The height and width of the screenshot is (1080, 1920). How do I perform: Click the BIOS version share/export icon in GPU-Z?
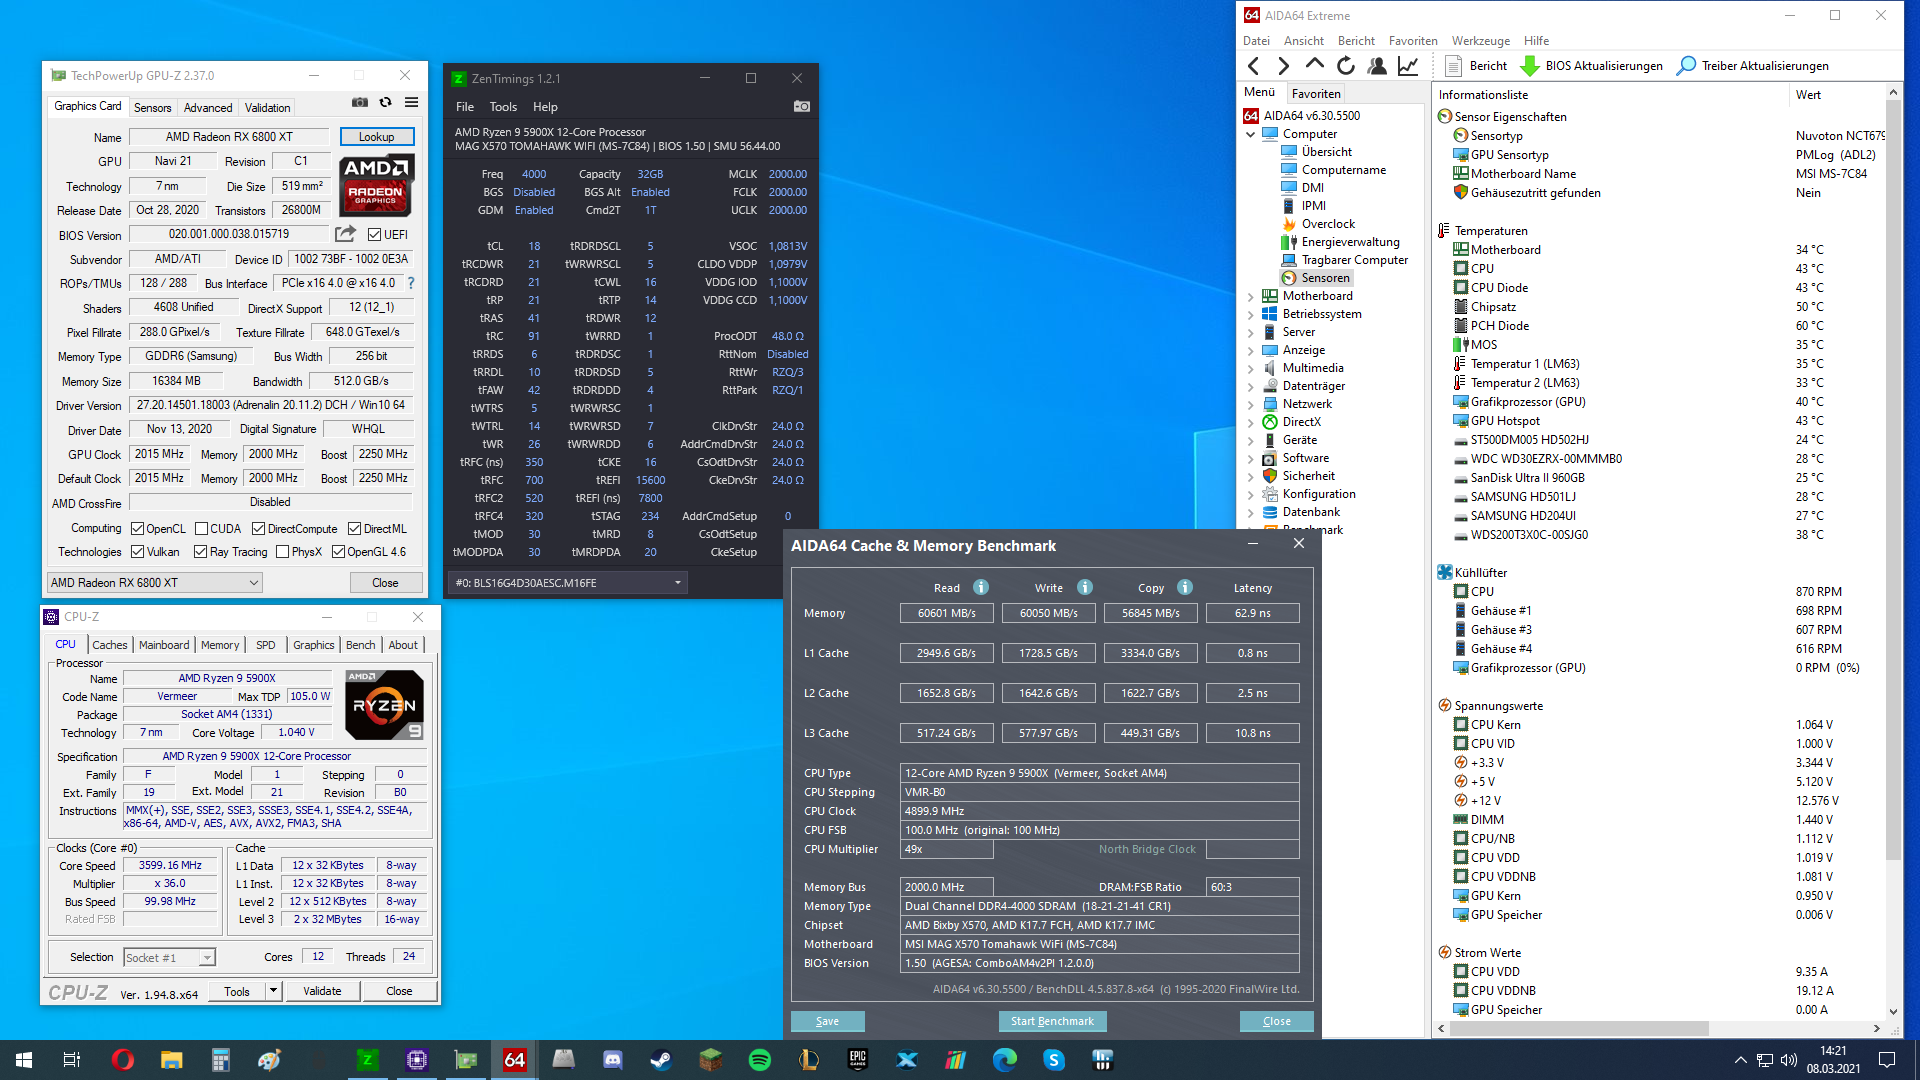[x=345, y=234]
